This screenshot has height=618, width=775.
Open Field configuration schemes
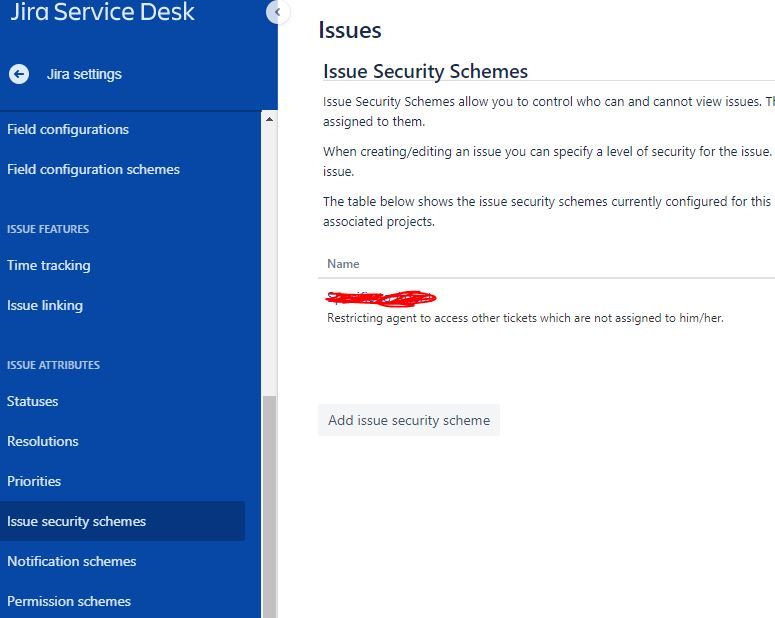coord(93,170)
